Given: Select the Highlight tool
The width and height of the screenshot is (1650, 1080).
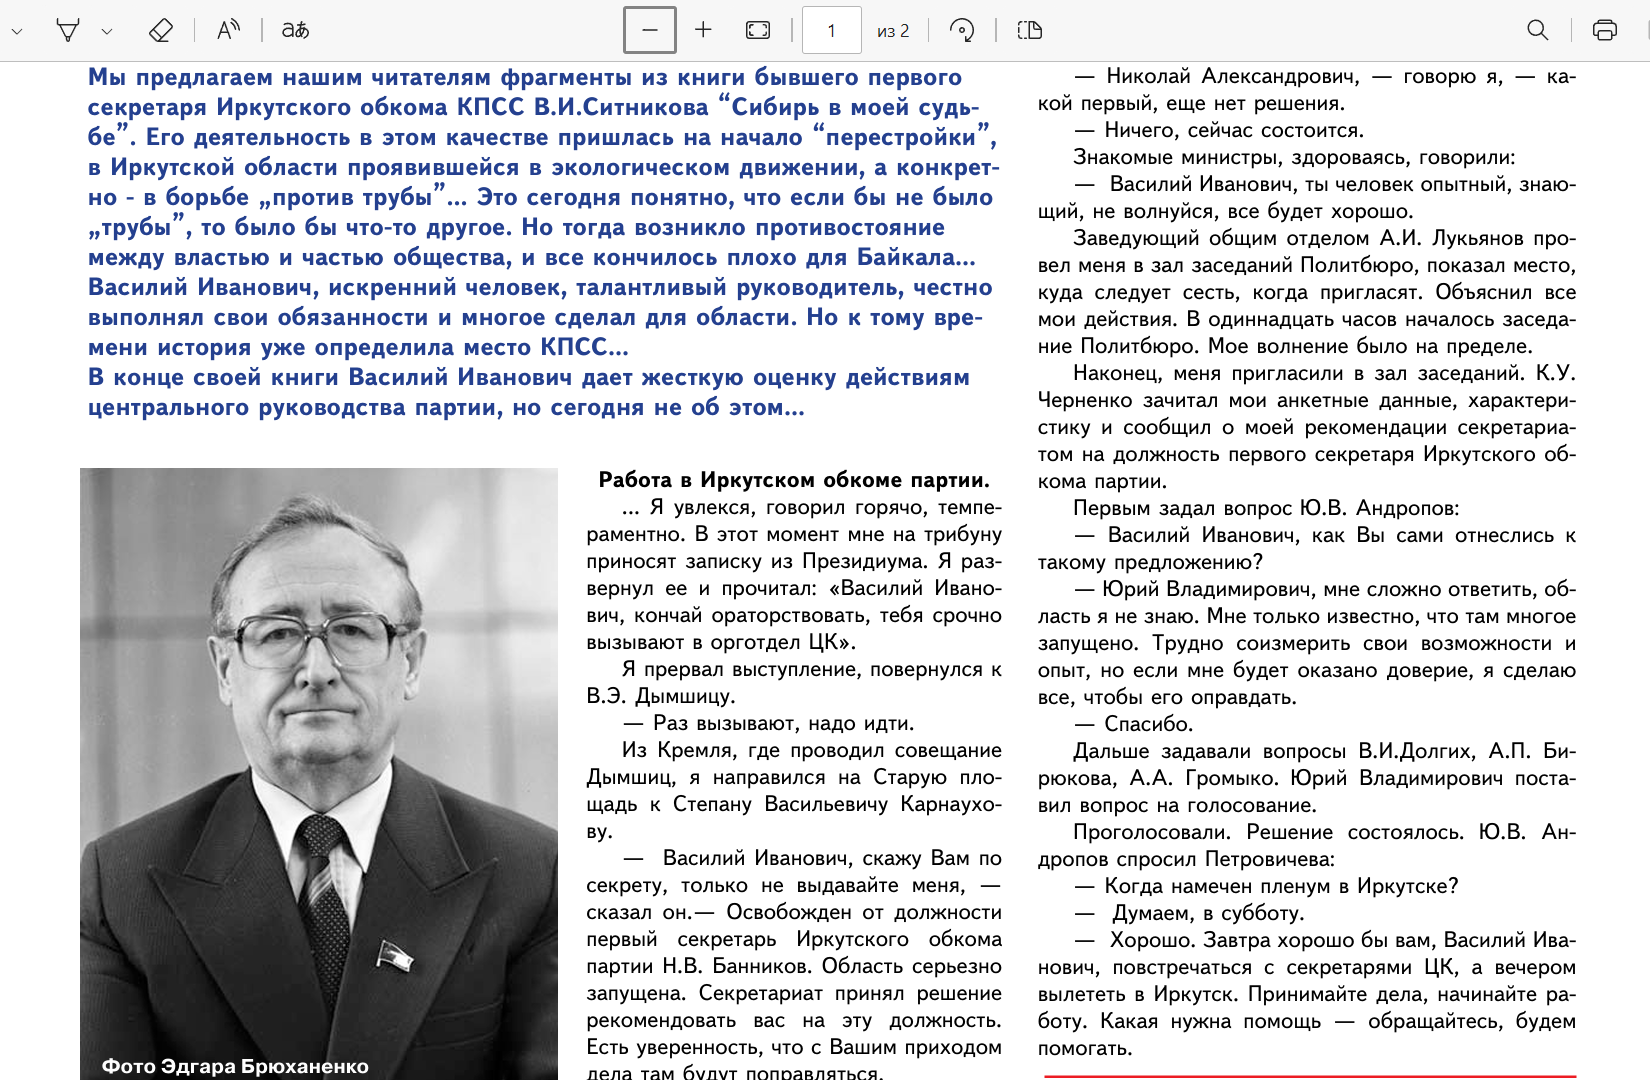Looking at the screenshot, I should (x=68, y=30).
